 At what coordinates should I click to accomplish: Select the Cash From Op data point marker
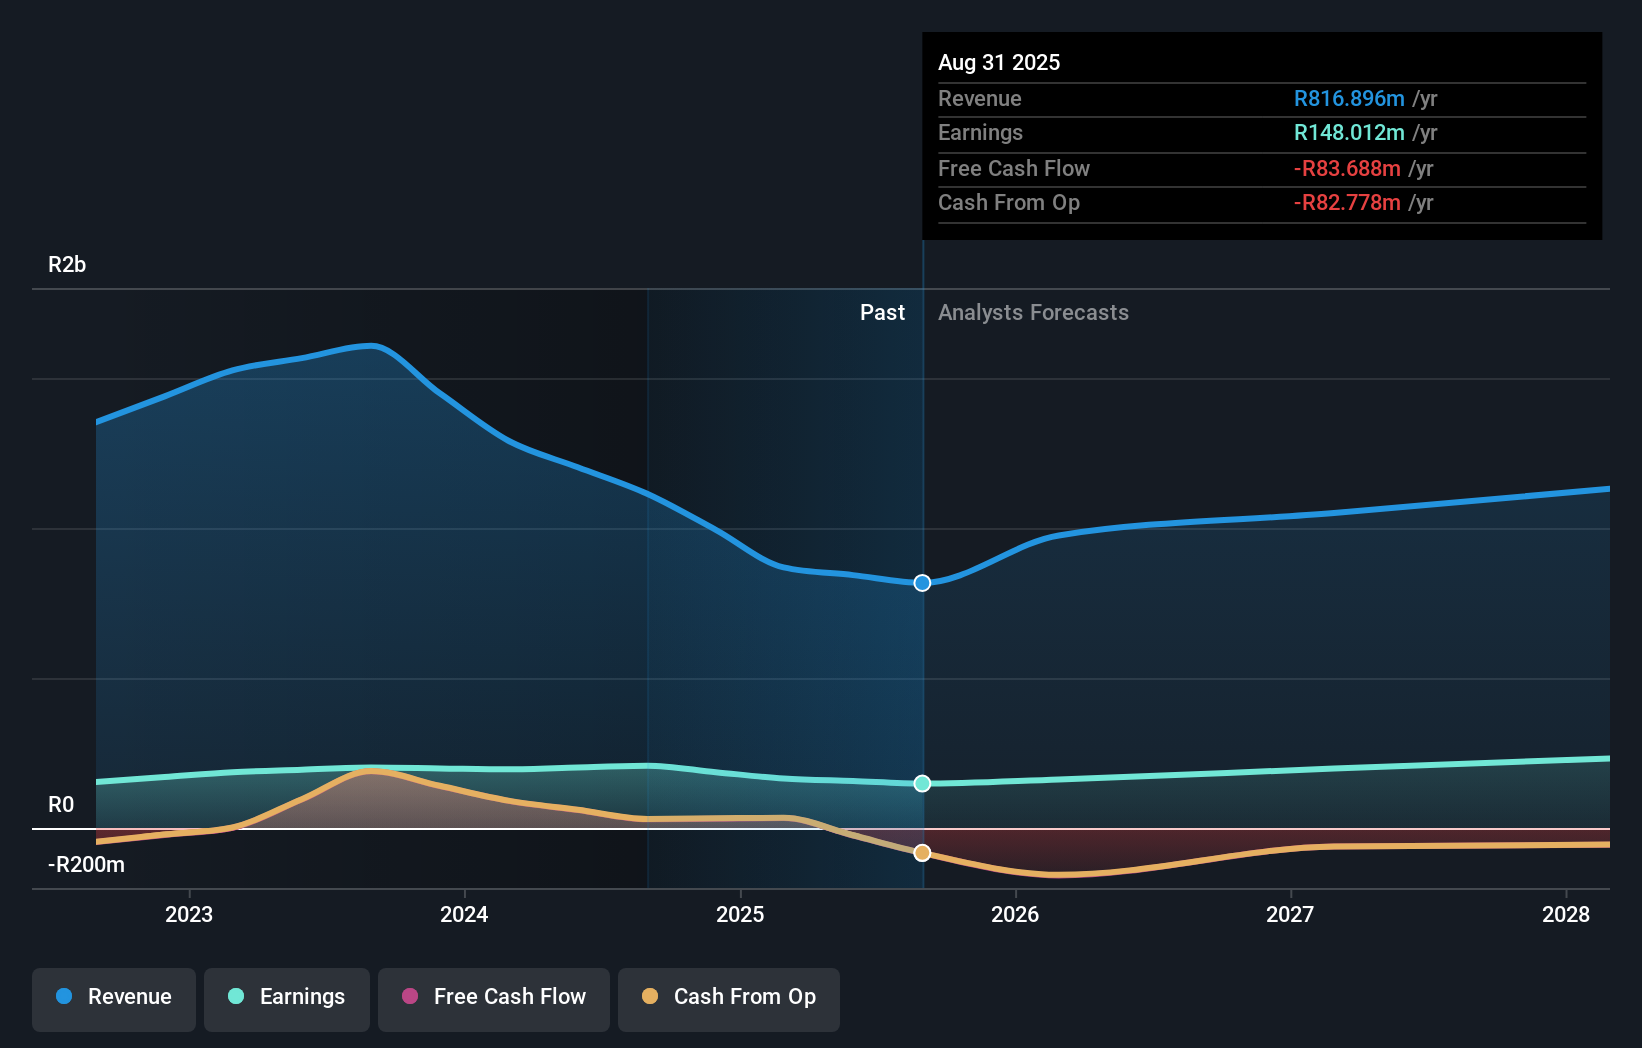coord(922,853)
